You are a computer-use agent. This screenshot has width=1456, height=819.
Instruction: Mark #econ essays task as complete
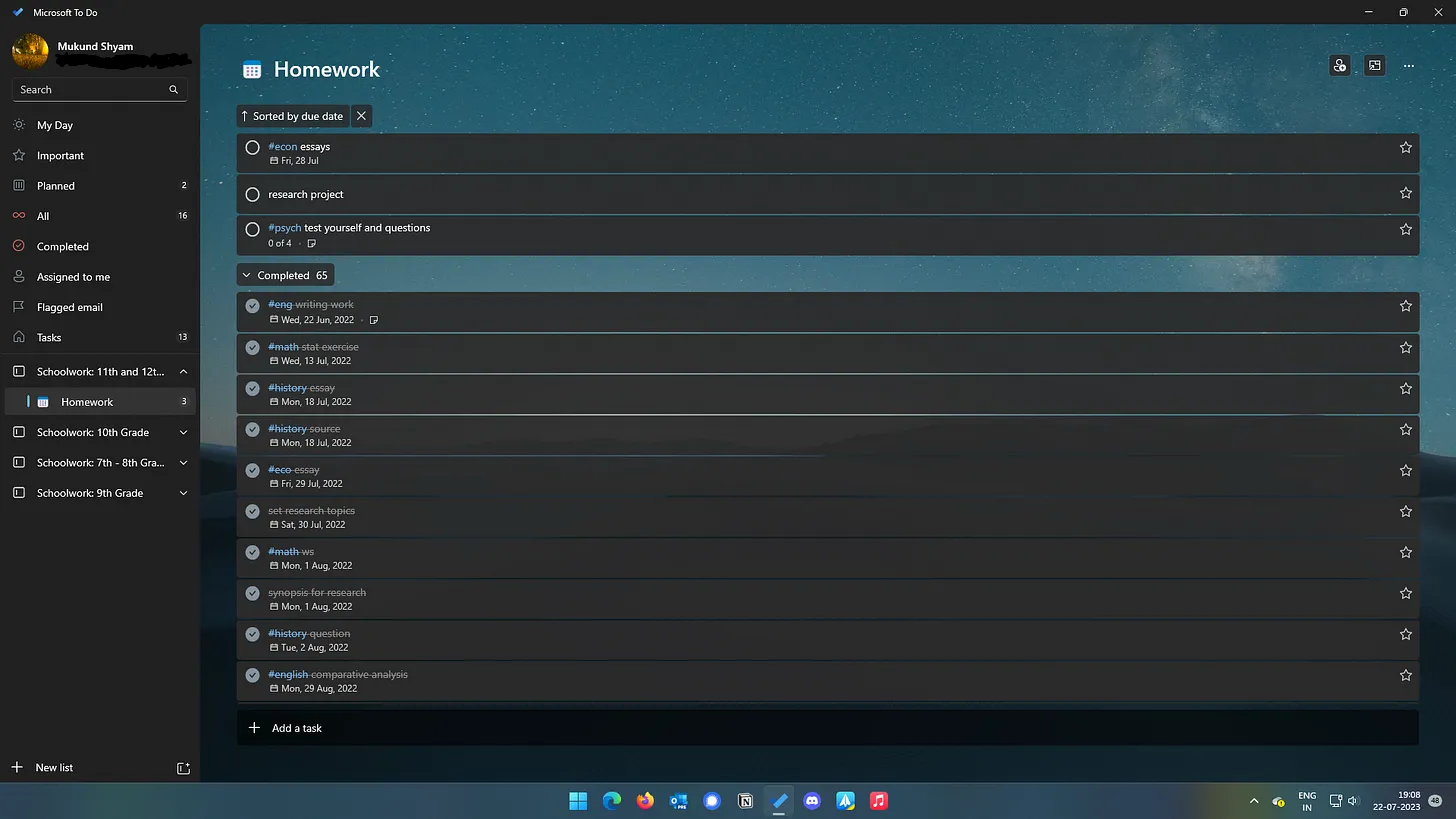coord(253,147)
